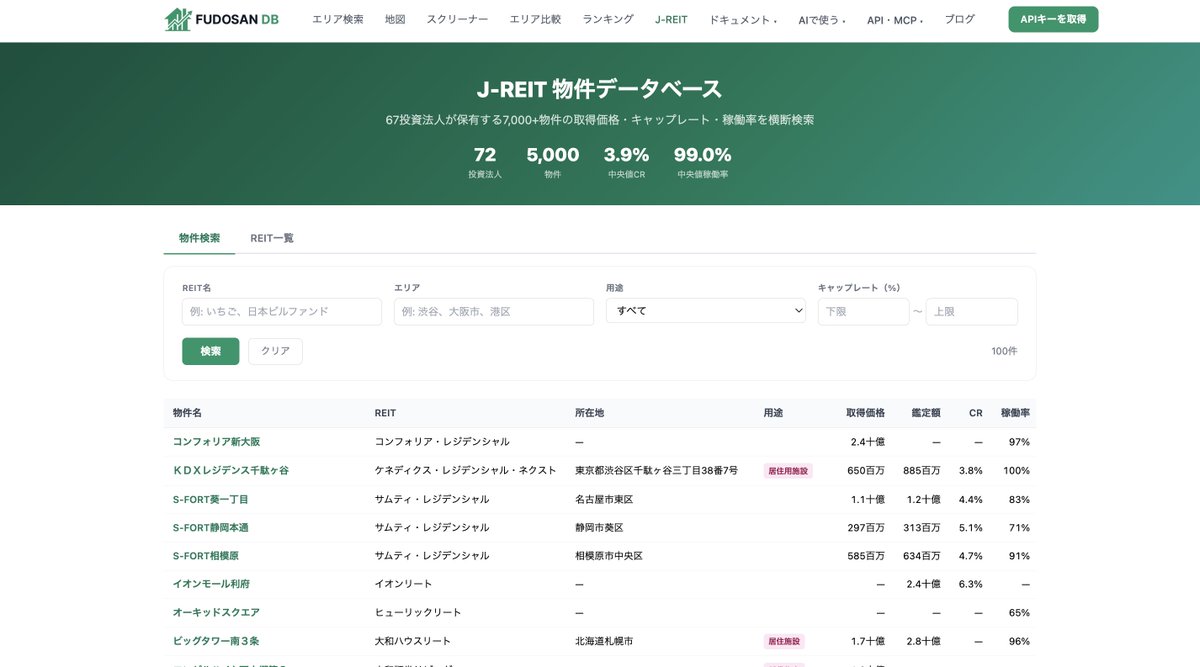Click 居住施設 tag in ビッグタワー row
This screenshot has height=667, width=1200.
[784, 641]
